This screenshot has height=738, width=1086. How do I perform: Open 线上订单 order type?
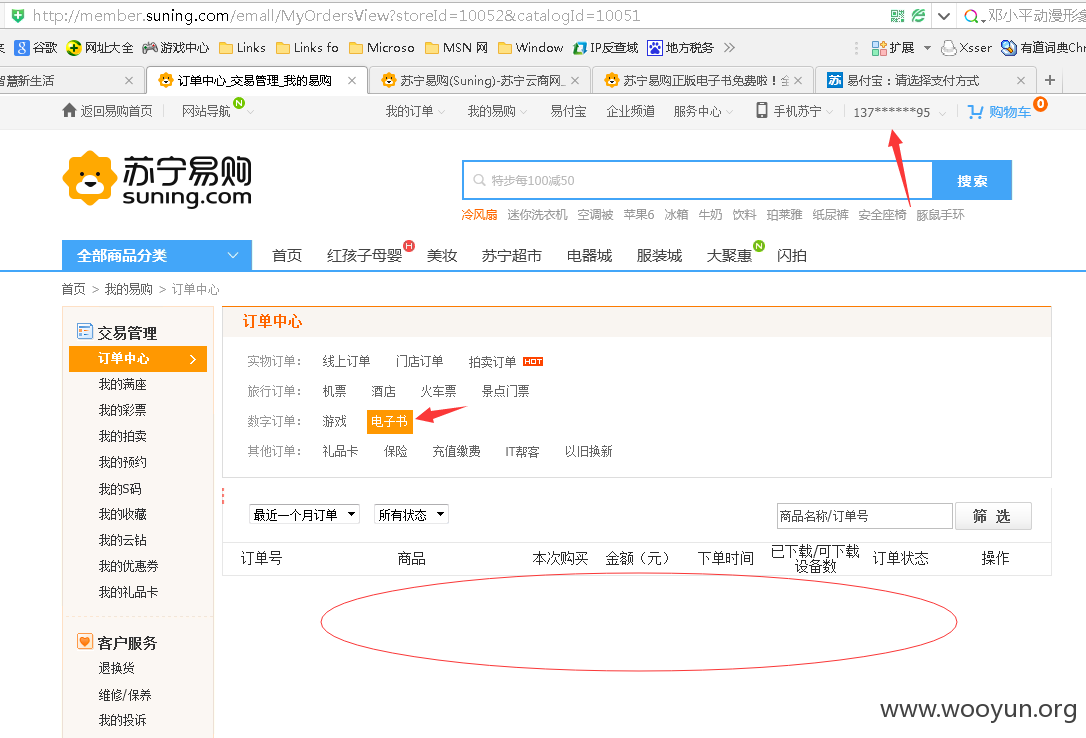coord(346,361)
